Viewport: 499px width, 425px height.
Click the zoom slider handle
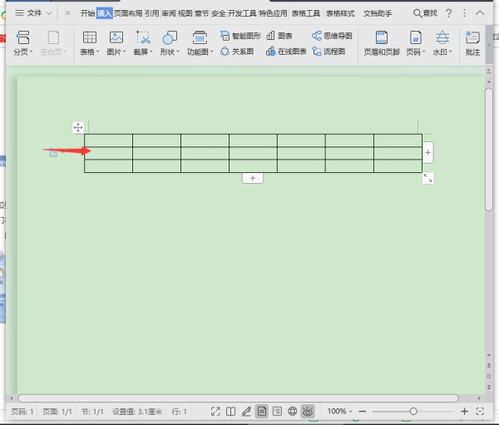pos(413,411)
